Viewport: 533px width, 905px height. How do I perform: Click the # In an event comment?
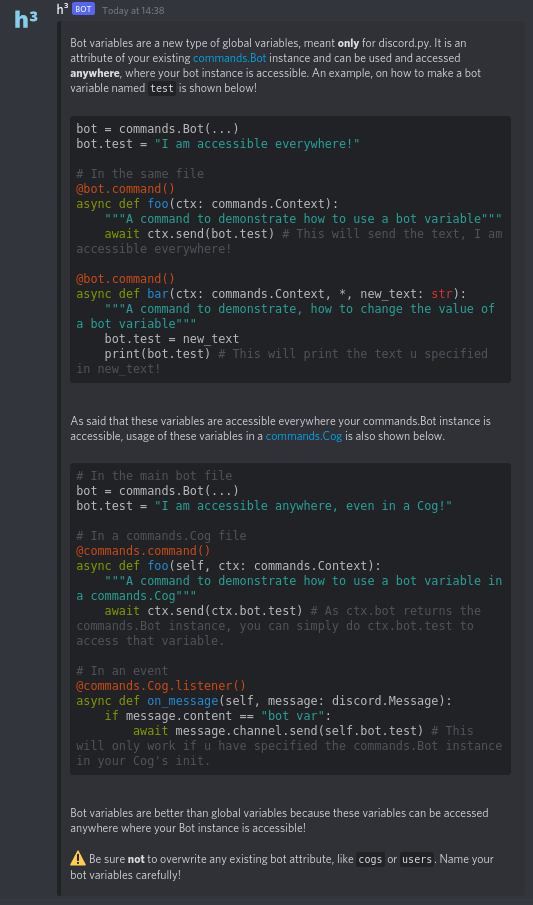pos(122,671)
